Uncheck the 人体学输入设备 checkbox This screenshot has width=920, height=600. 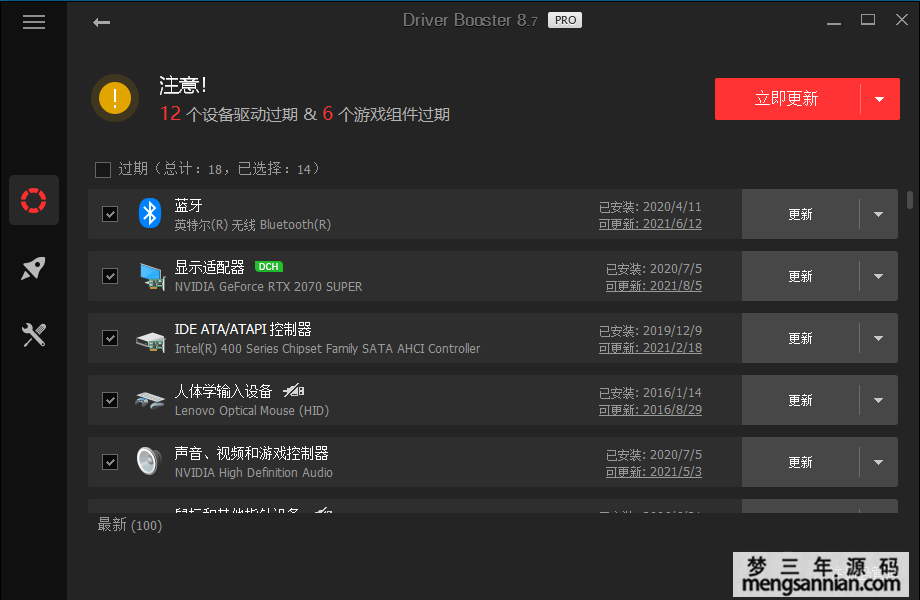tap(110, 400)
